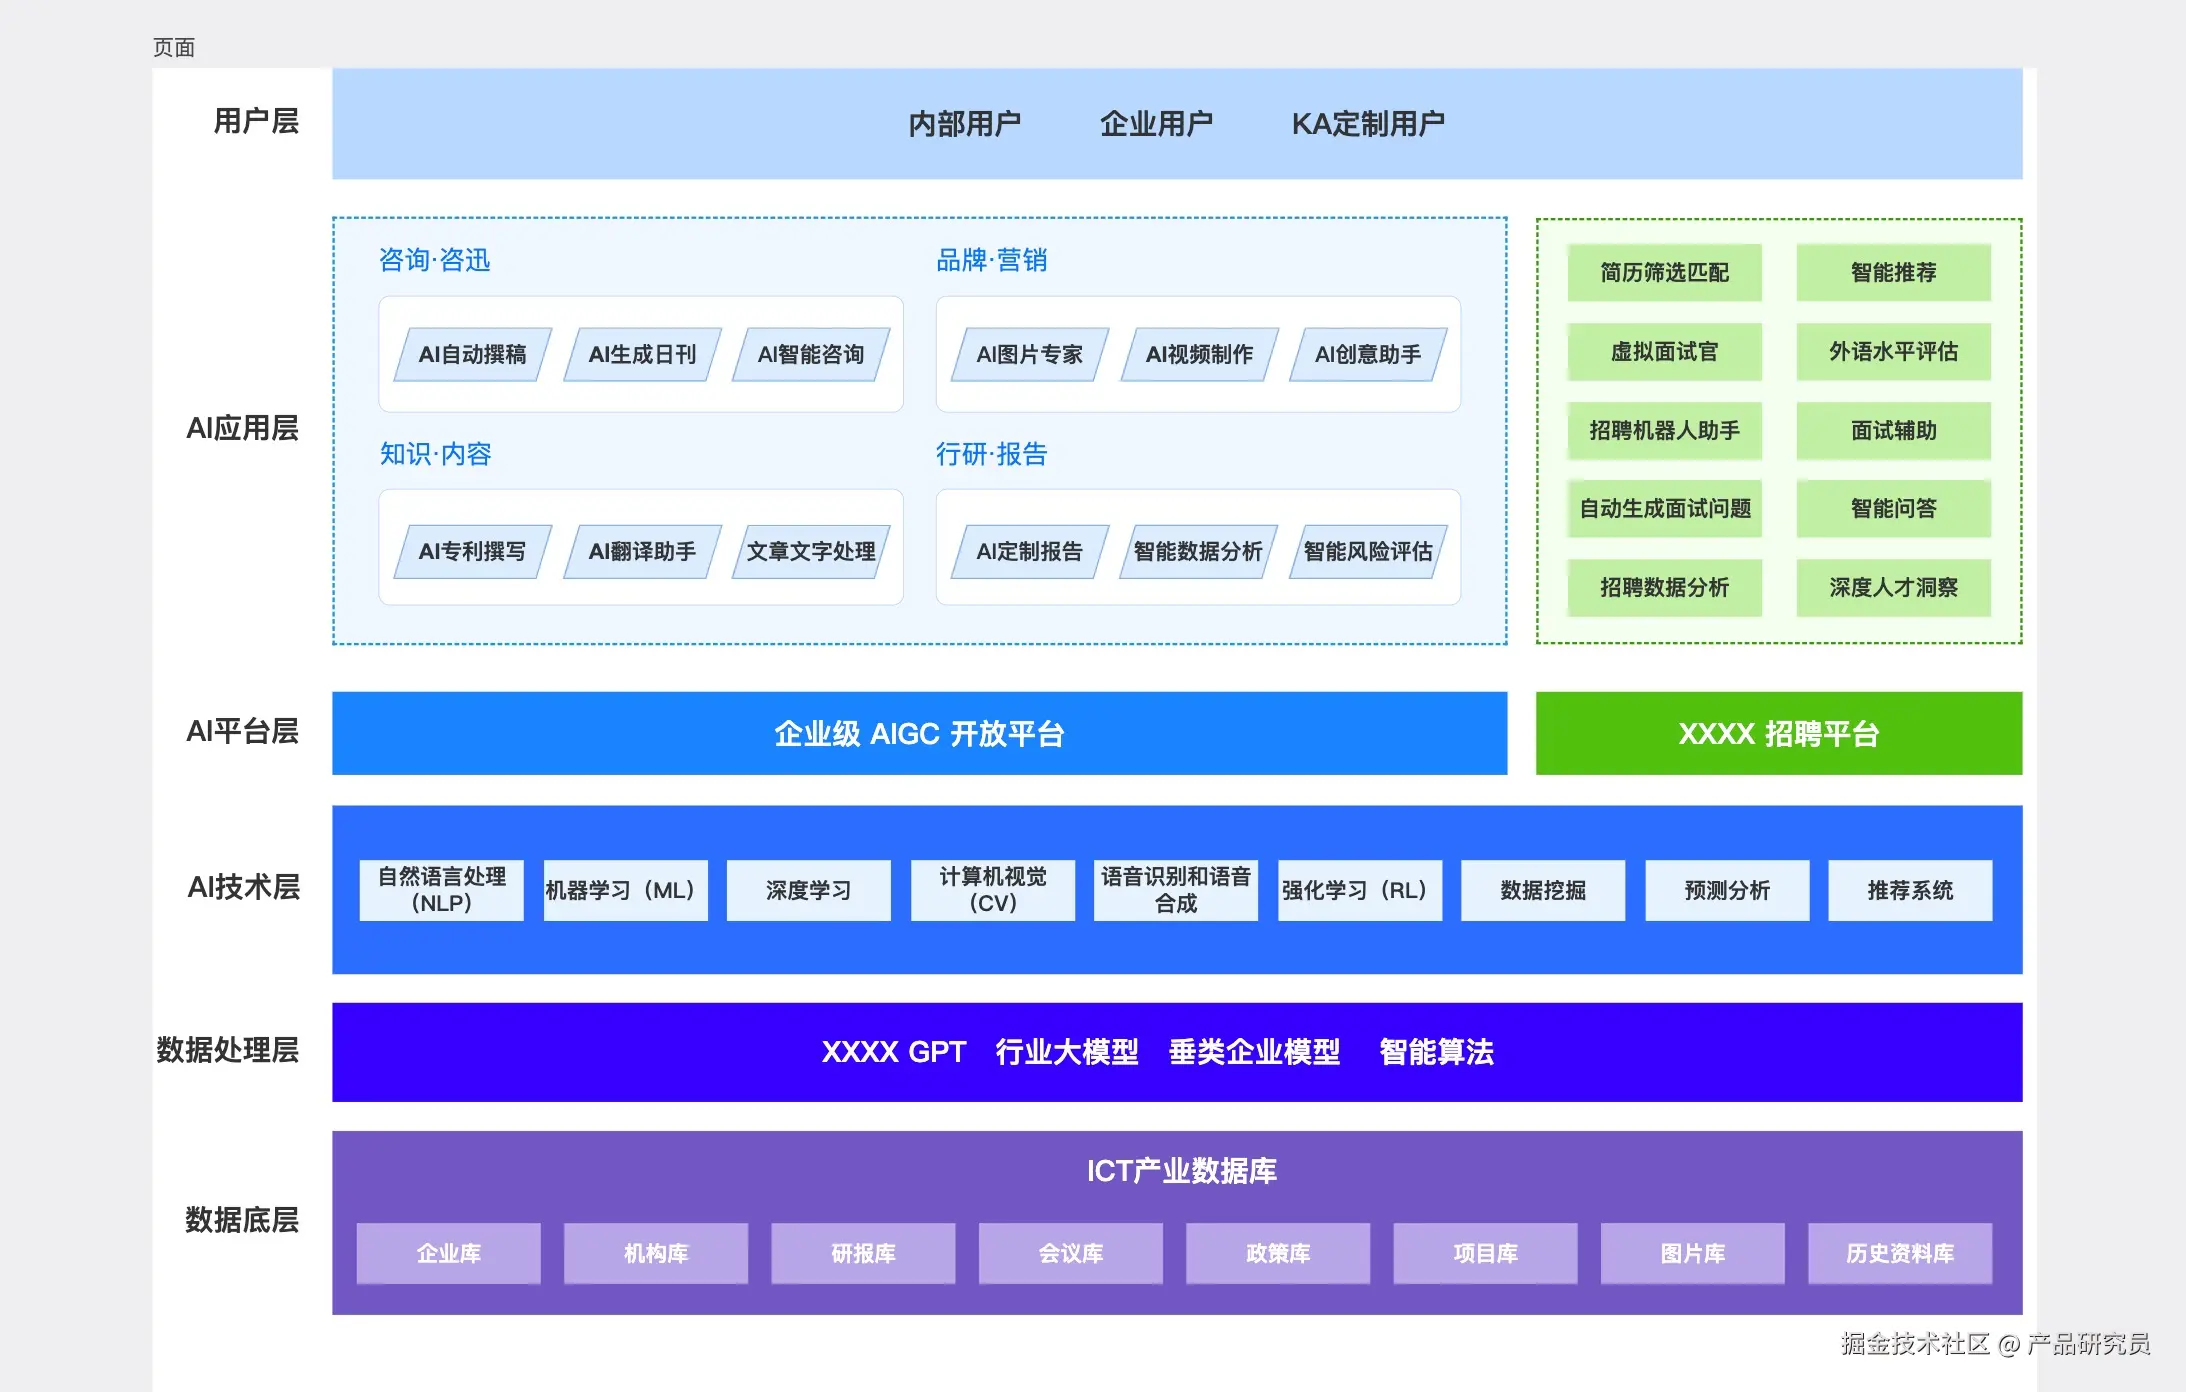Click the 虚拟面试官 box
The height and width of the screenshot is (1392, 2186).
click(1664, 351)
